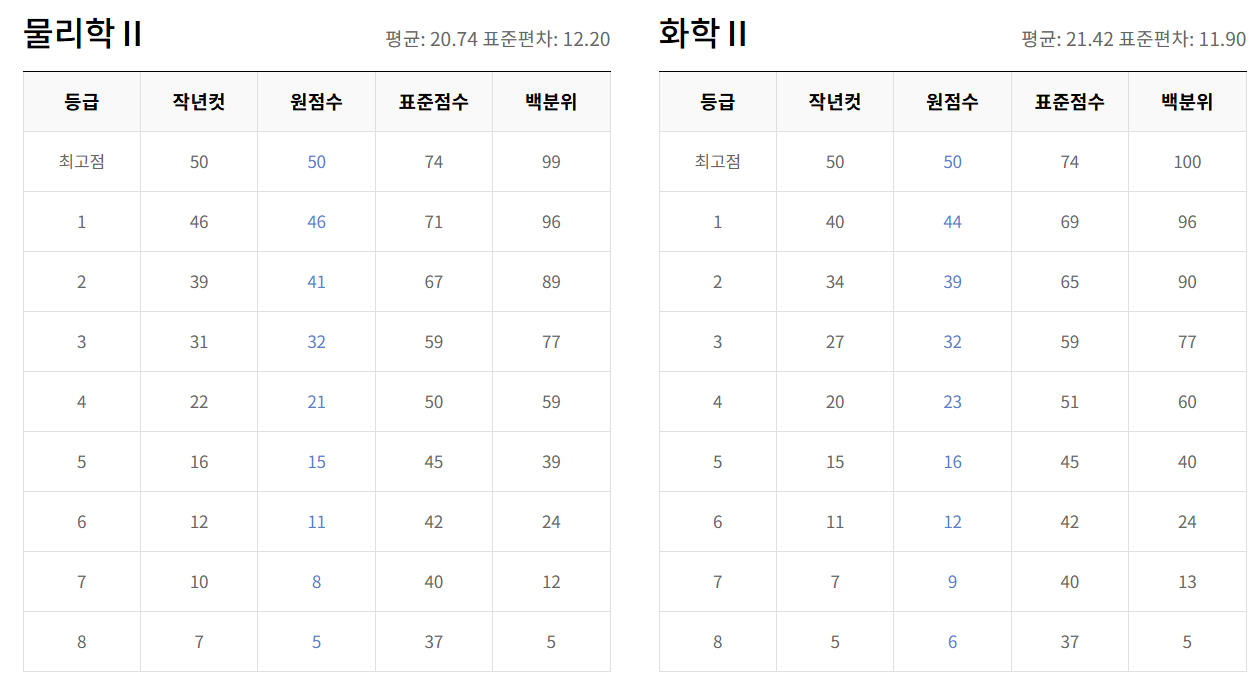Open 원점수 8 in 물리학 II grade 7
The height and width of the screenshot is (677, 1256).
(x=316, y=582)
